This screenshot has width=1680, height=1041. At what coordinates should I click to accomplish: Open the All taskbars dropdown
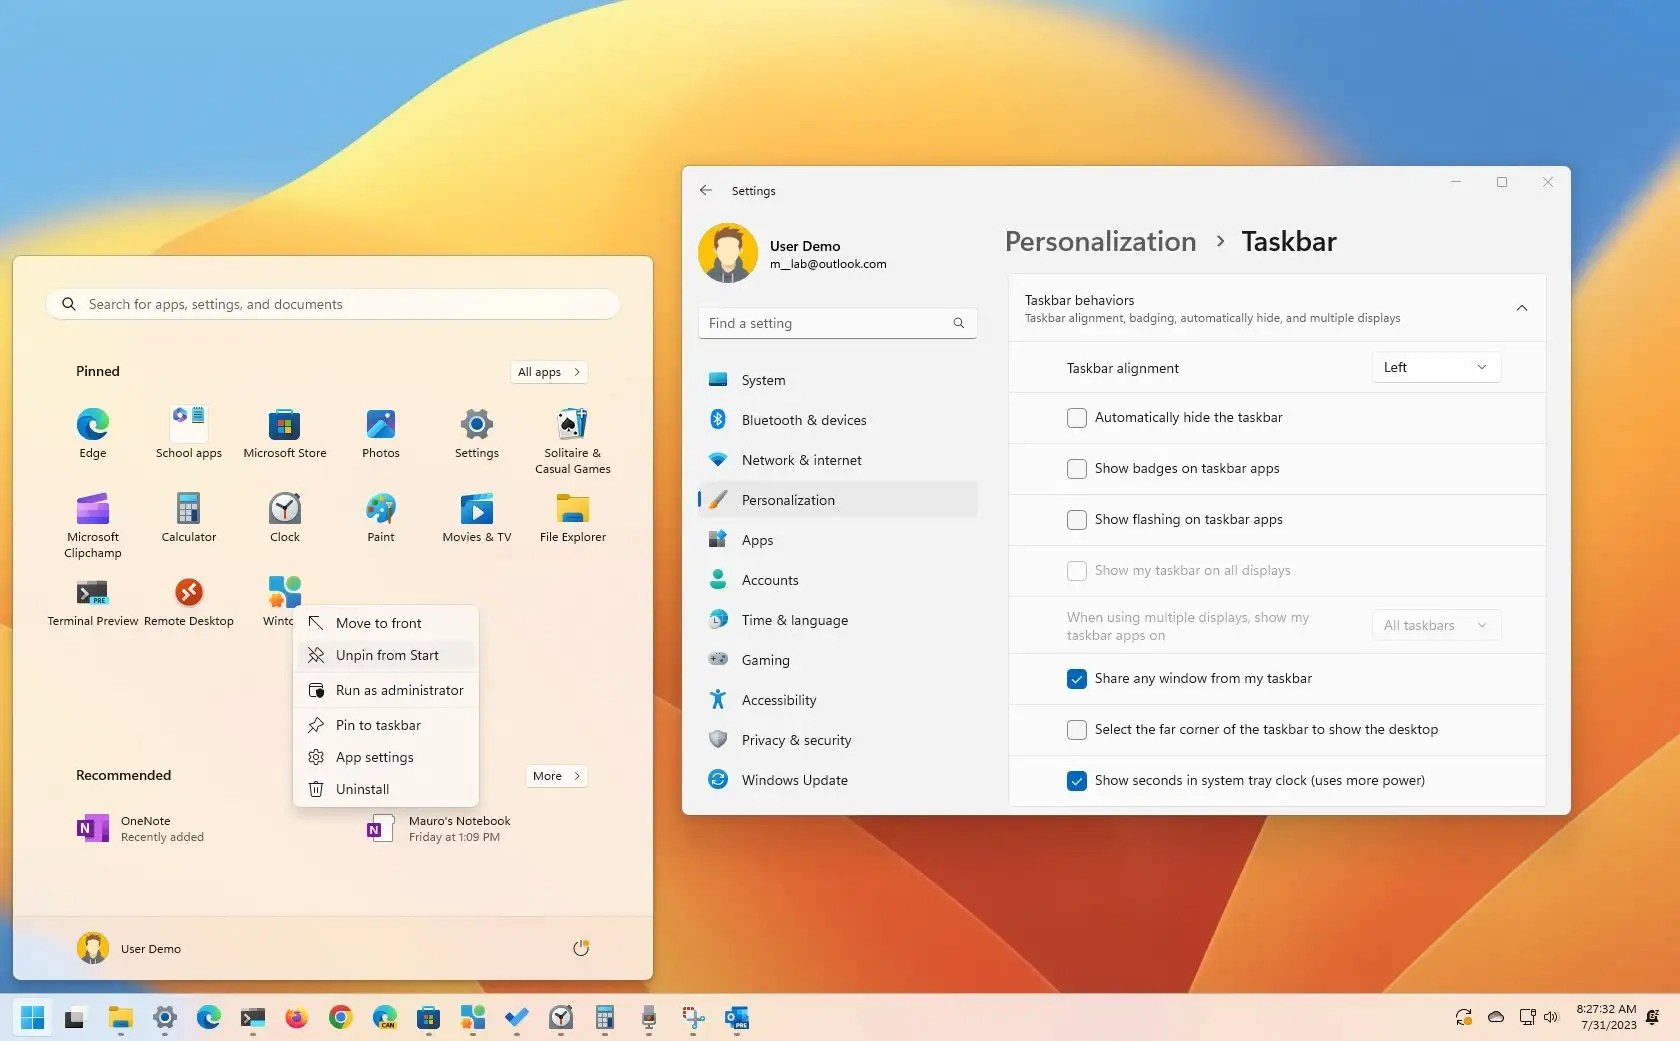pos(1435,625)
